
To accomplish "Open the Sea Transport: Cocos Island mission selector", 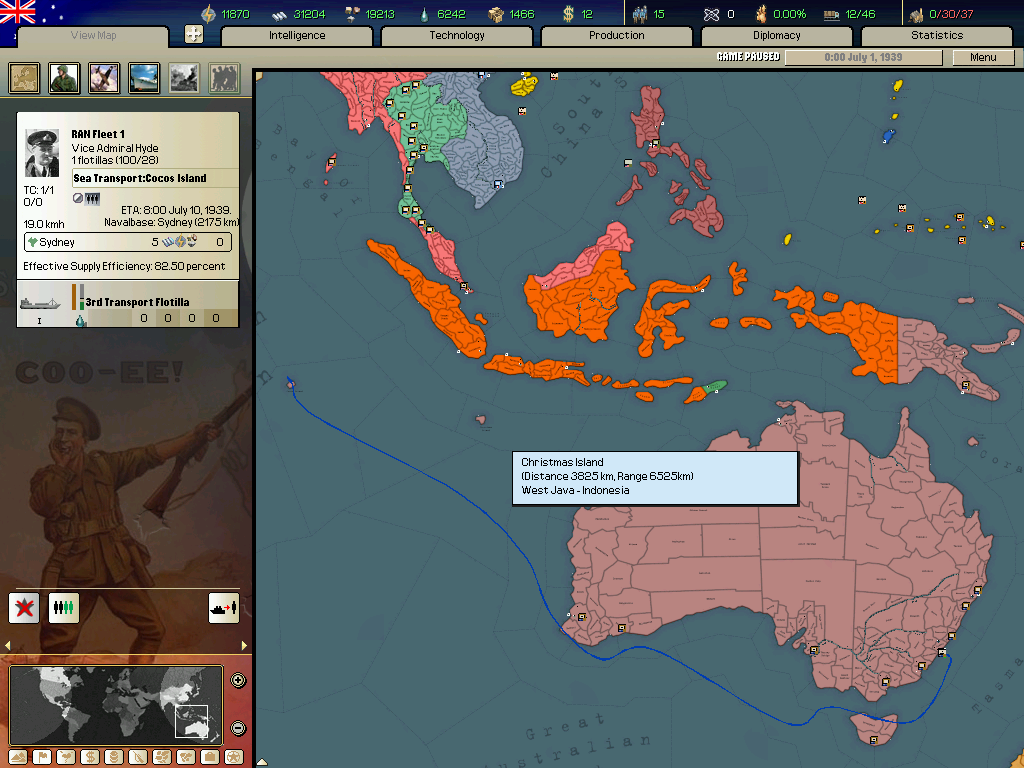I will (140, 178).
